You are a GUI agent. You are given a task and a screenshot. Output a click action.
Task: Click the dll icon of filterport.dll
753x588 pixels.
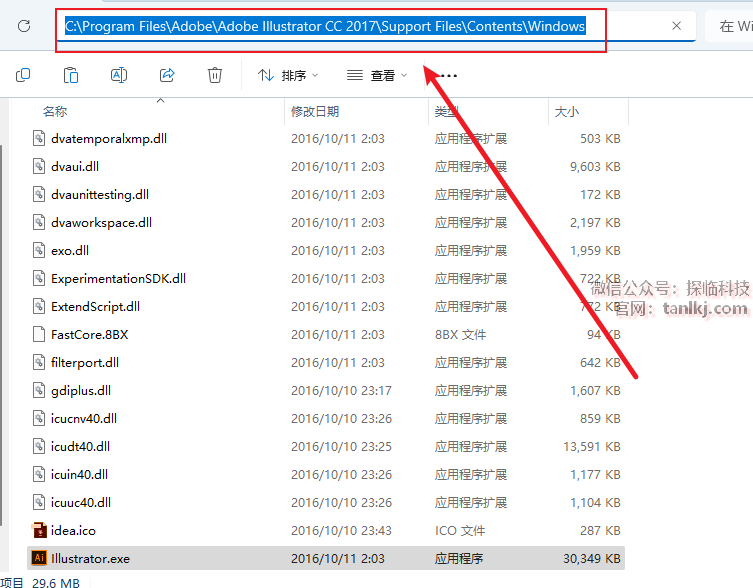[39, 363]
